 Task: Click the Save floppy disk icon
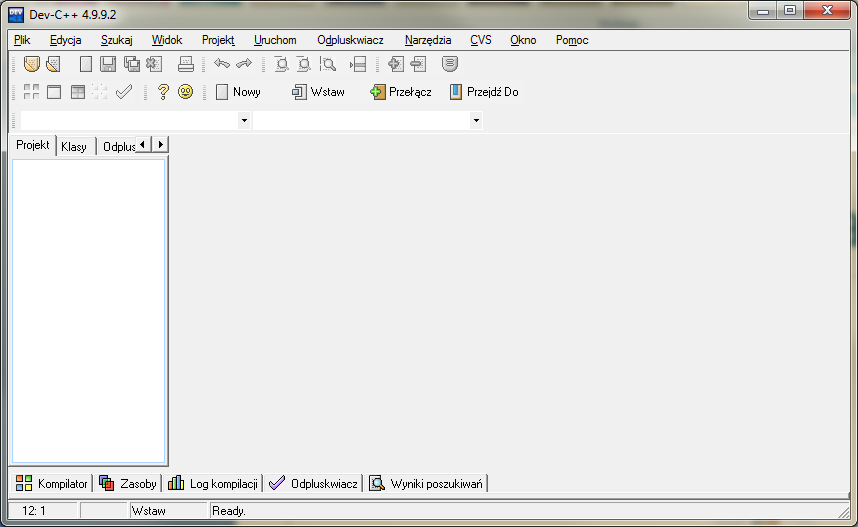(108, 64)
